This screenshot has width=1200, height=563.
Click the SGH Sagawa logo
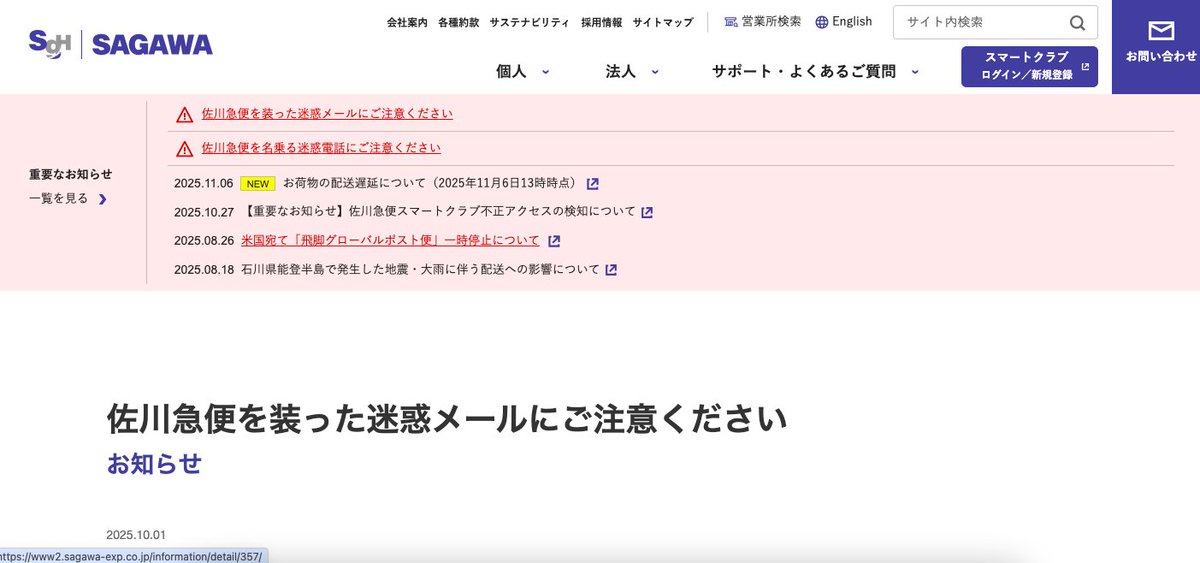click(x=121, y=43)
